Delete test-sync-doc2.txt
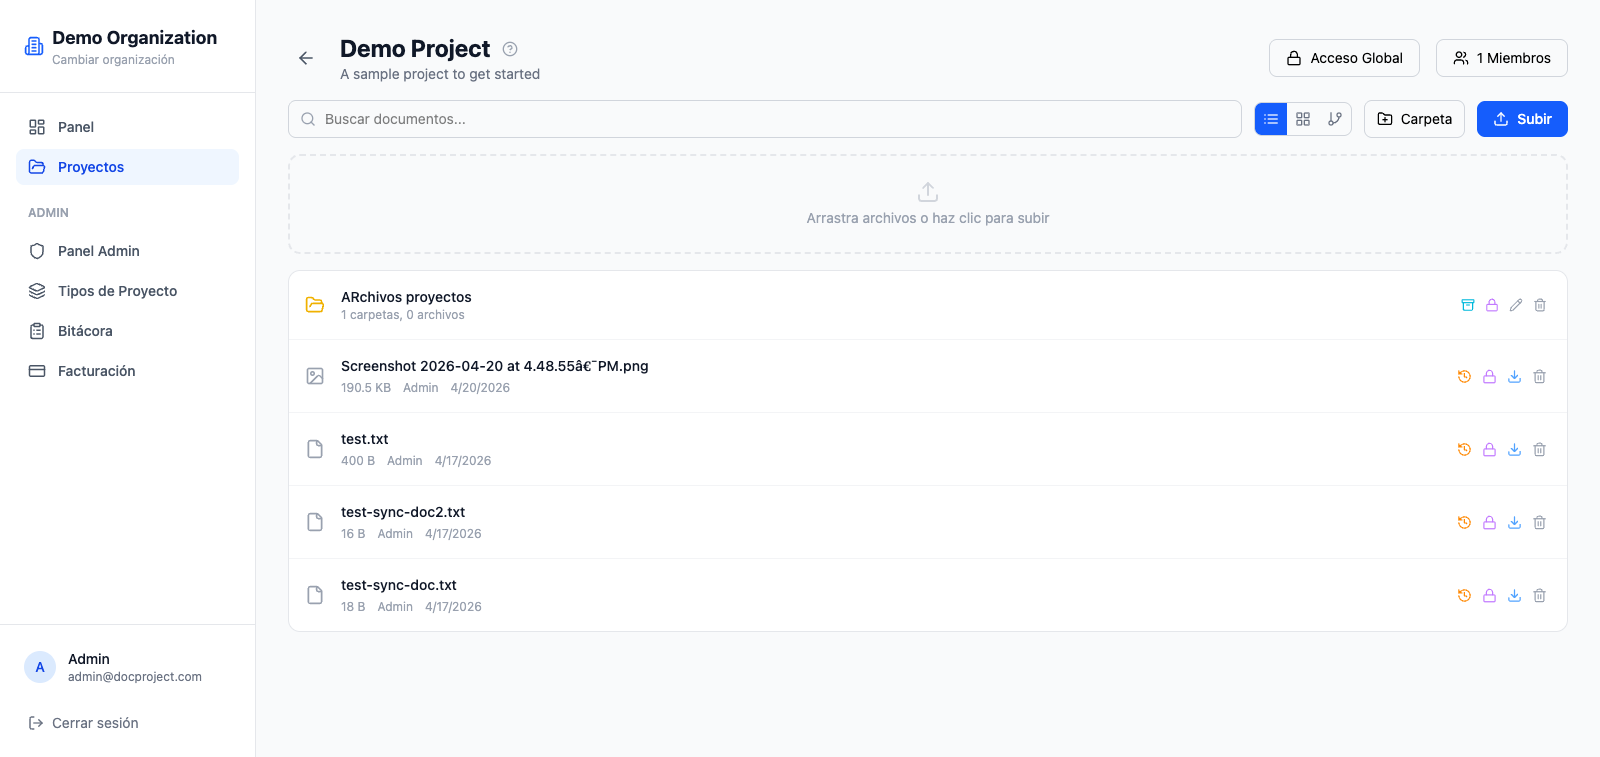This screenshot has height=757, width=1600. pos(1540,523)
